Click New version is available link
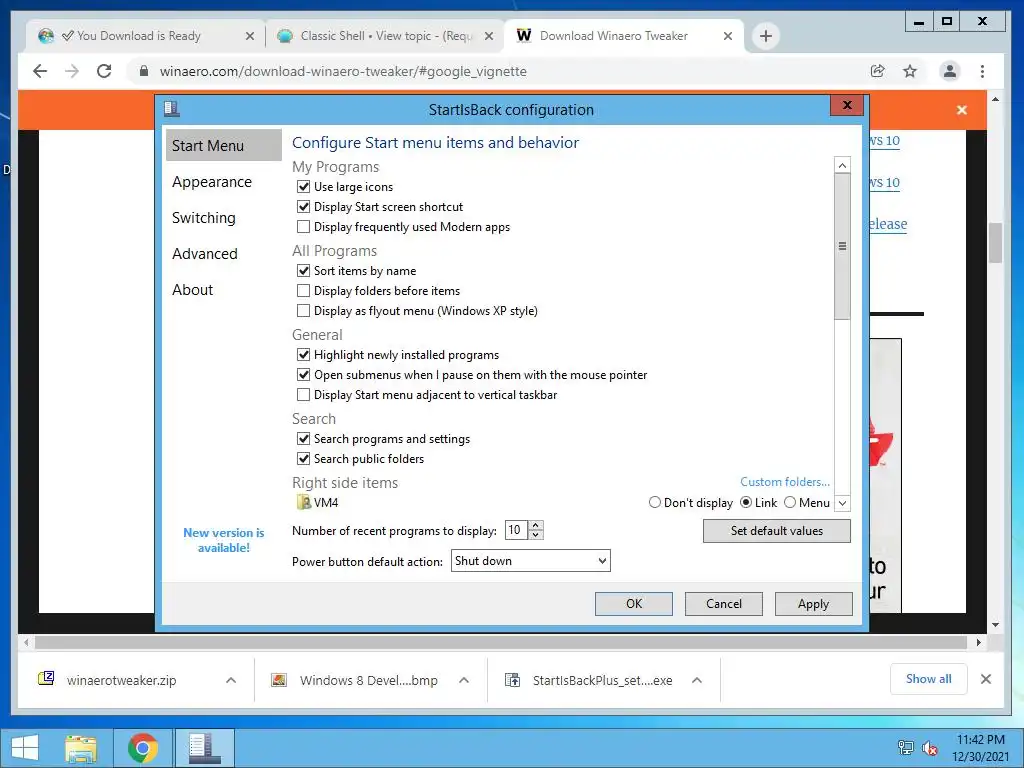The image size is (1024, 768). tap(223, 540)
